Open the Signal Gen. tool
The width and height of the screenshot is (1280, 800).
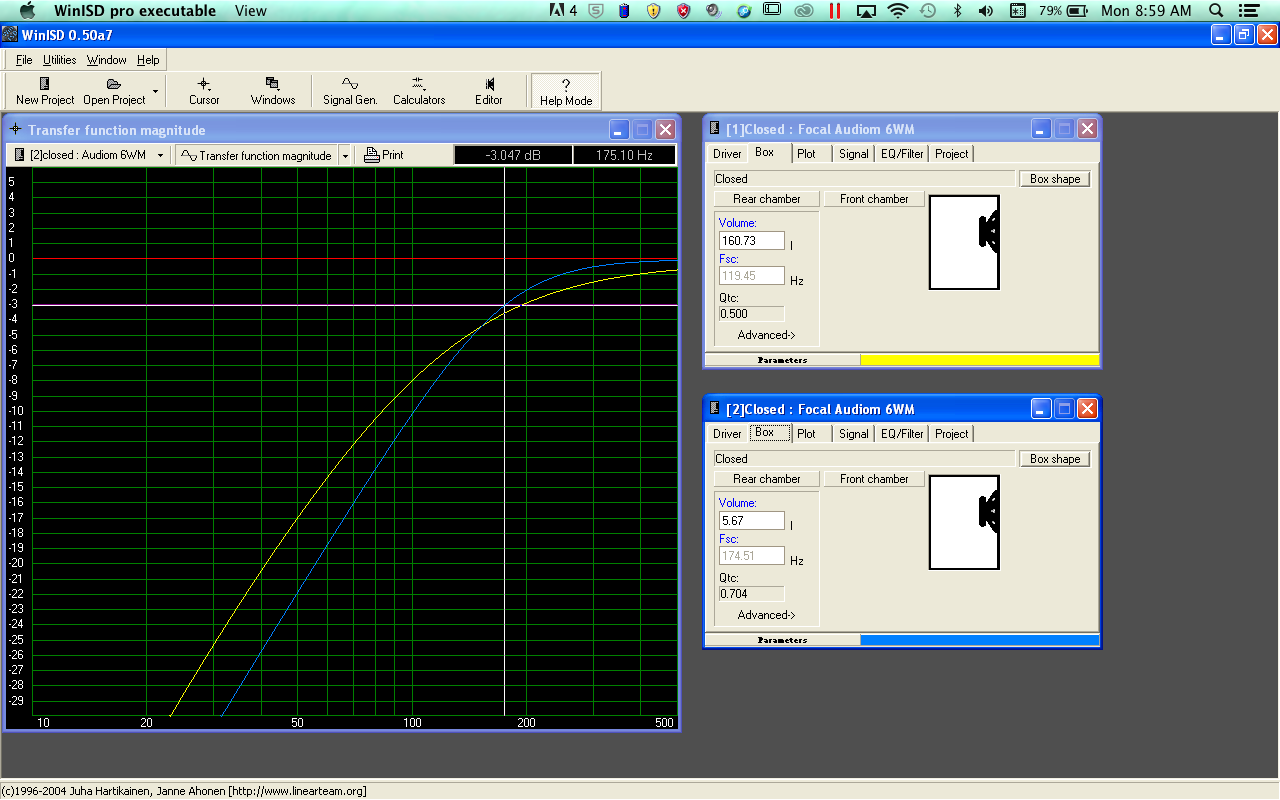click(x=350, y=91)
